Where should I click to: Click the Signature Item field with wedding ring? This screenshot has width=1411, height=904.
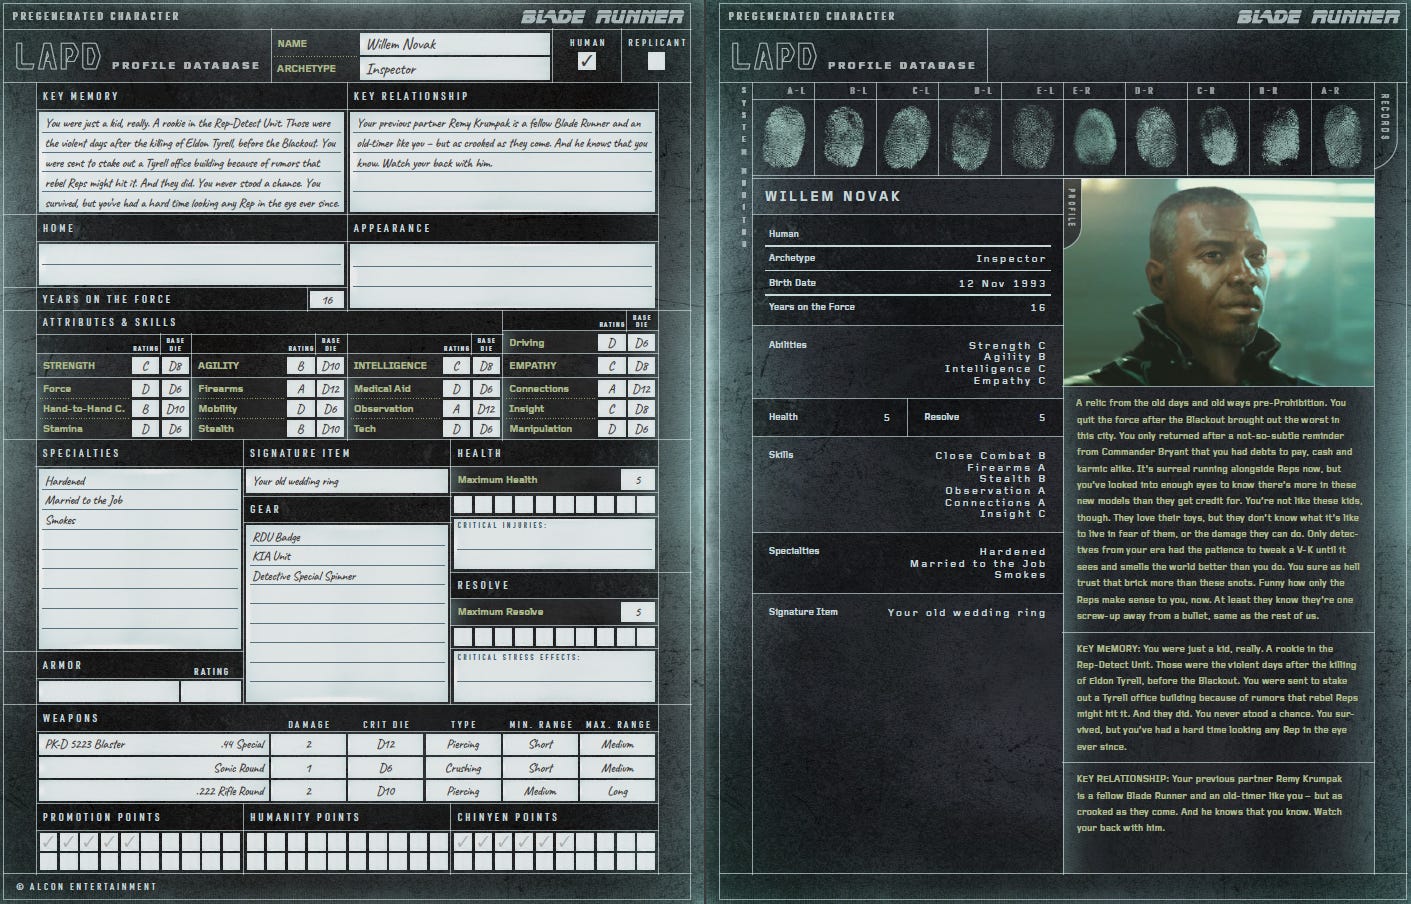pos(347,481)
